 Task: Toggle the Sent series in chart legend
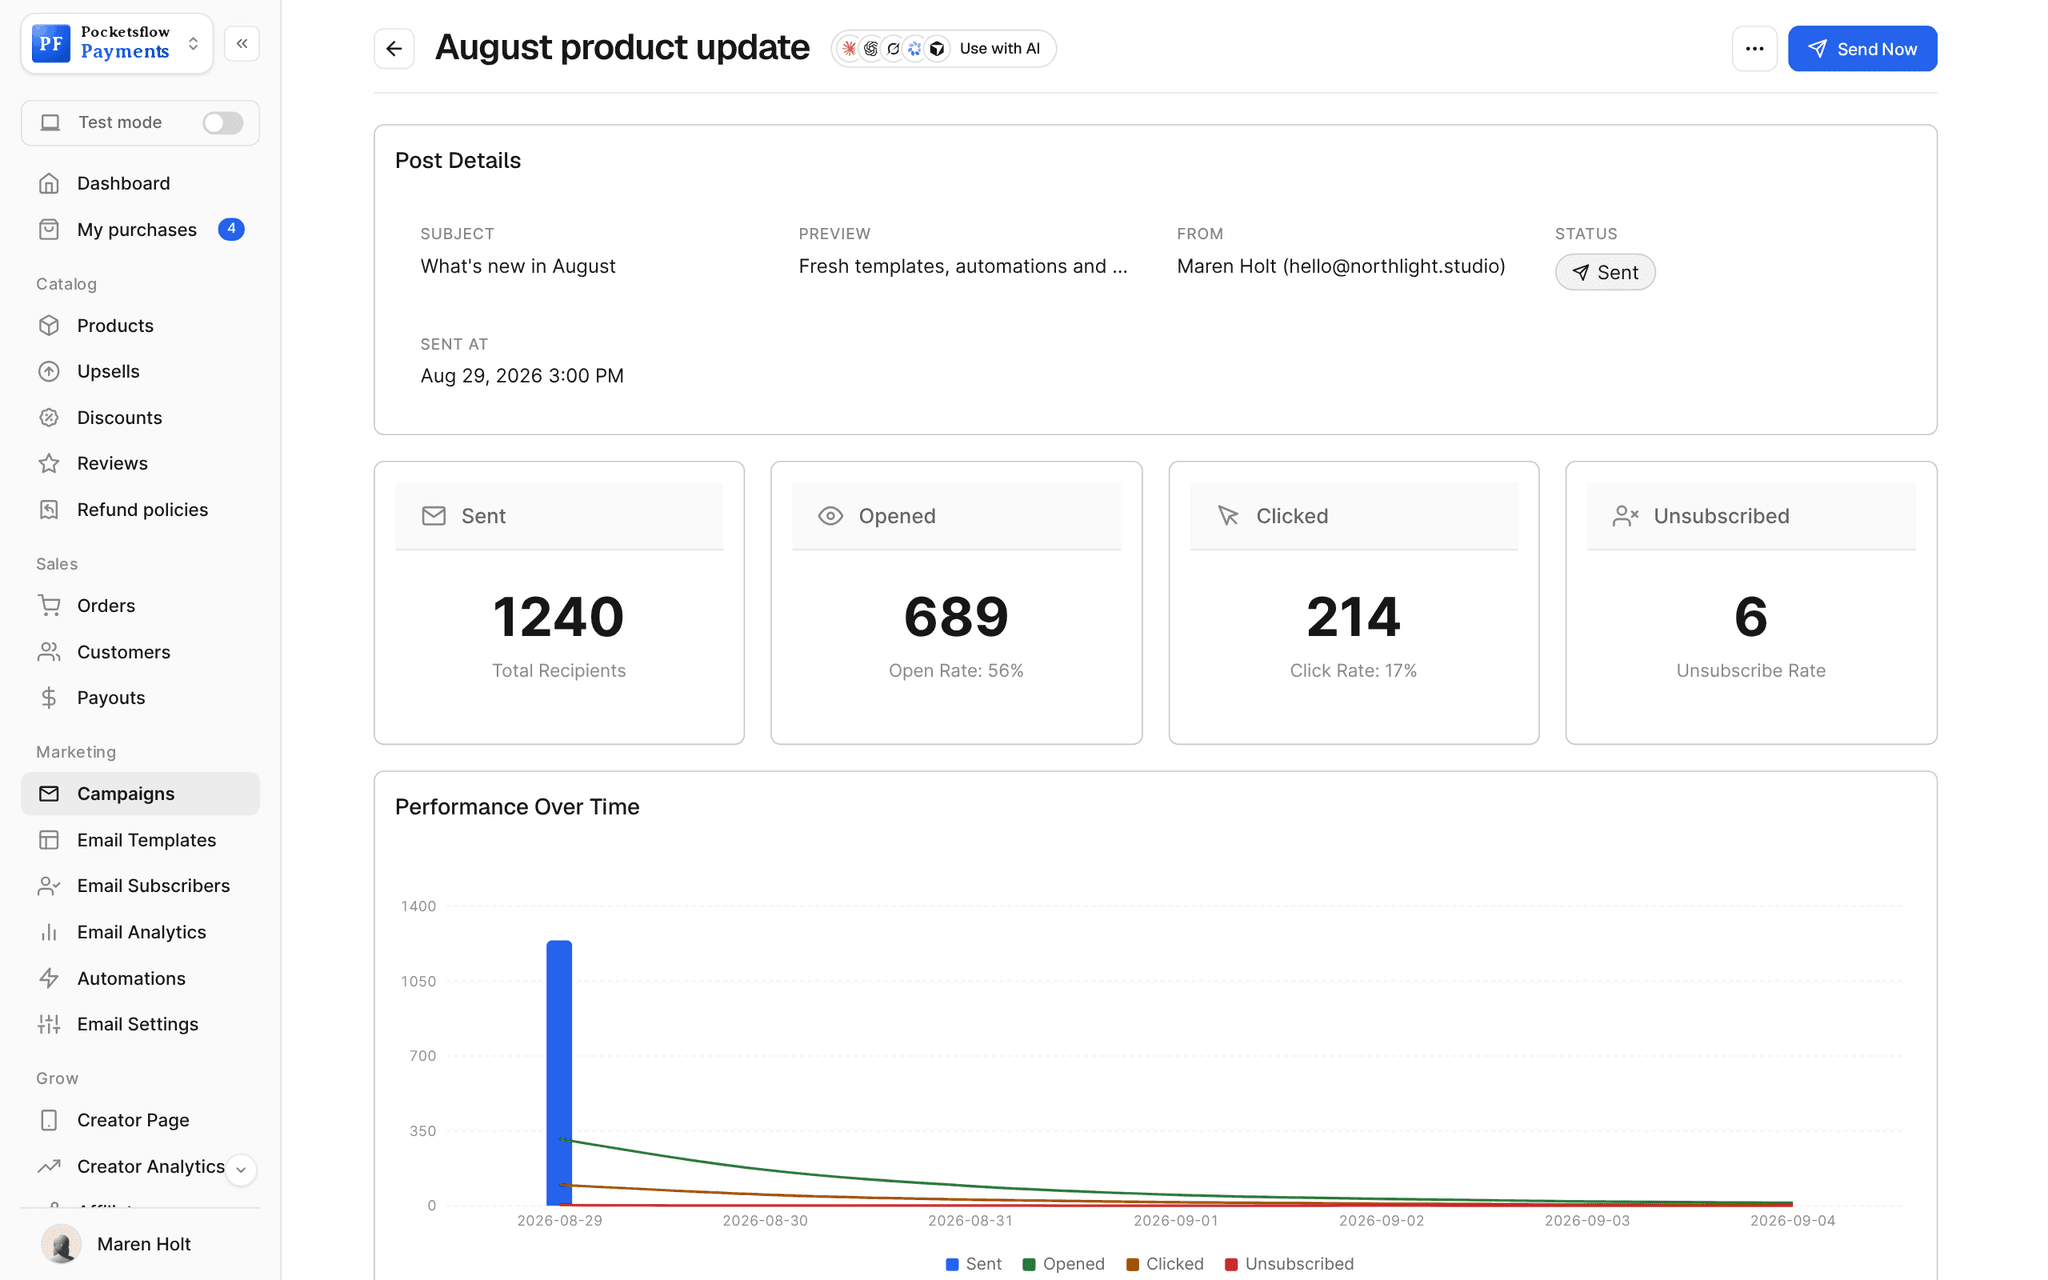[x=973, y=1264]
